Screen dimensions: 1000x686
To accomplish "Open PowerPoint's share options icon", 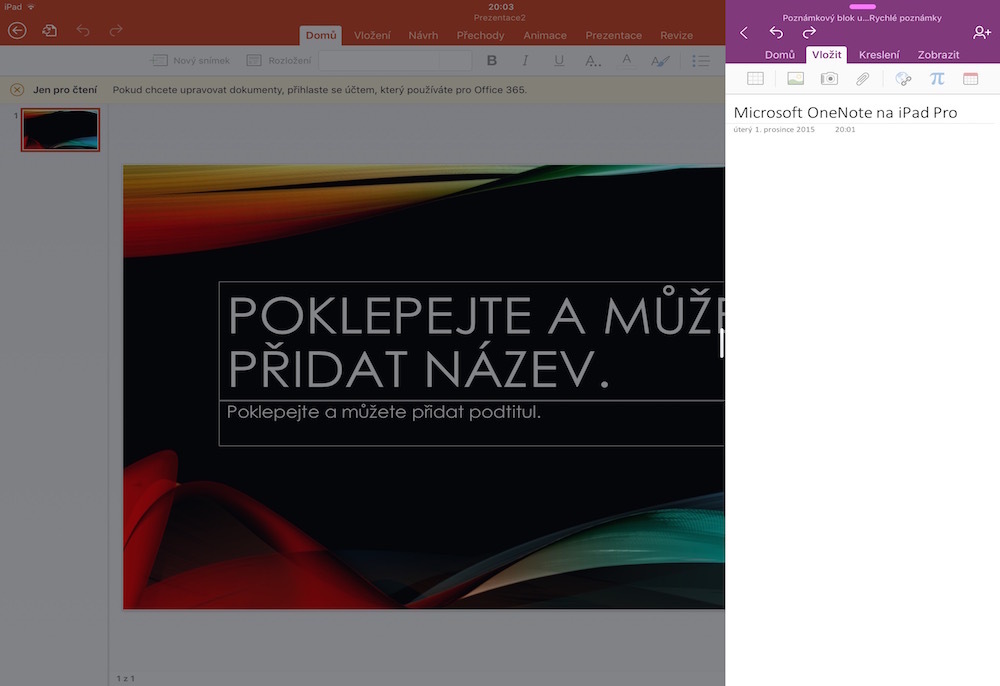I will pos(49,30).
